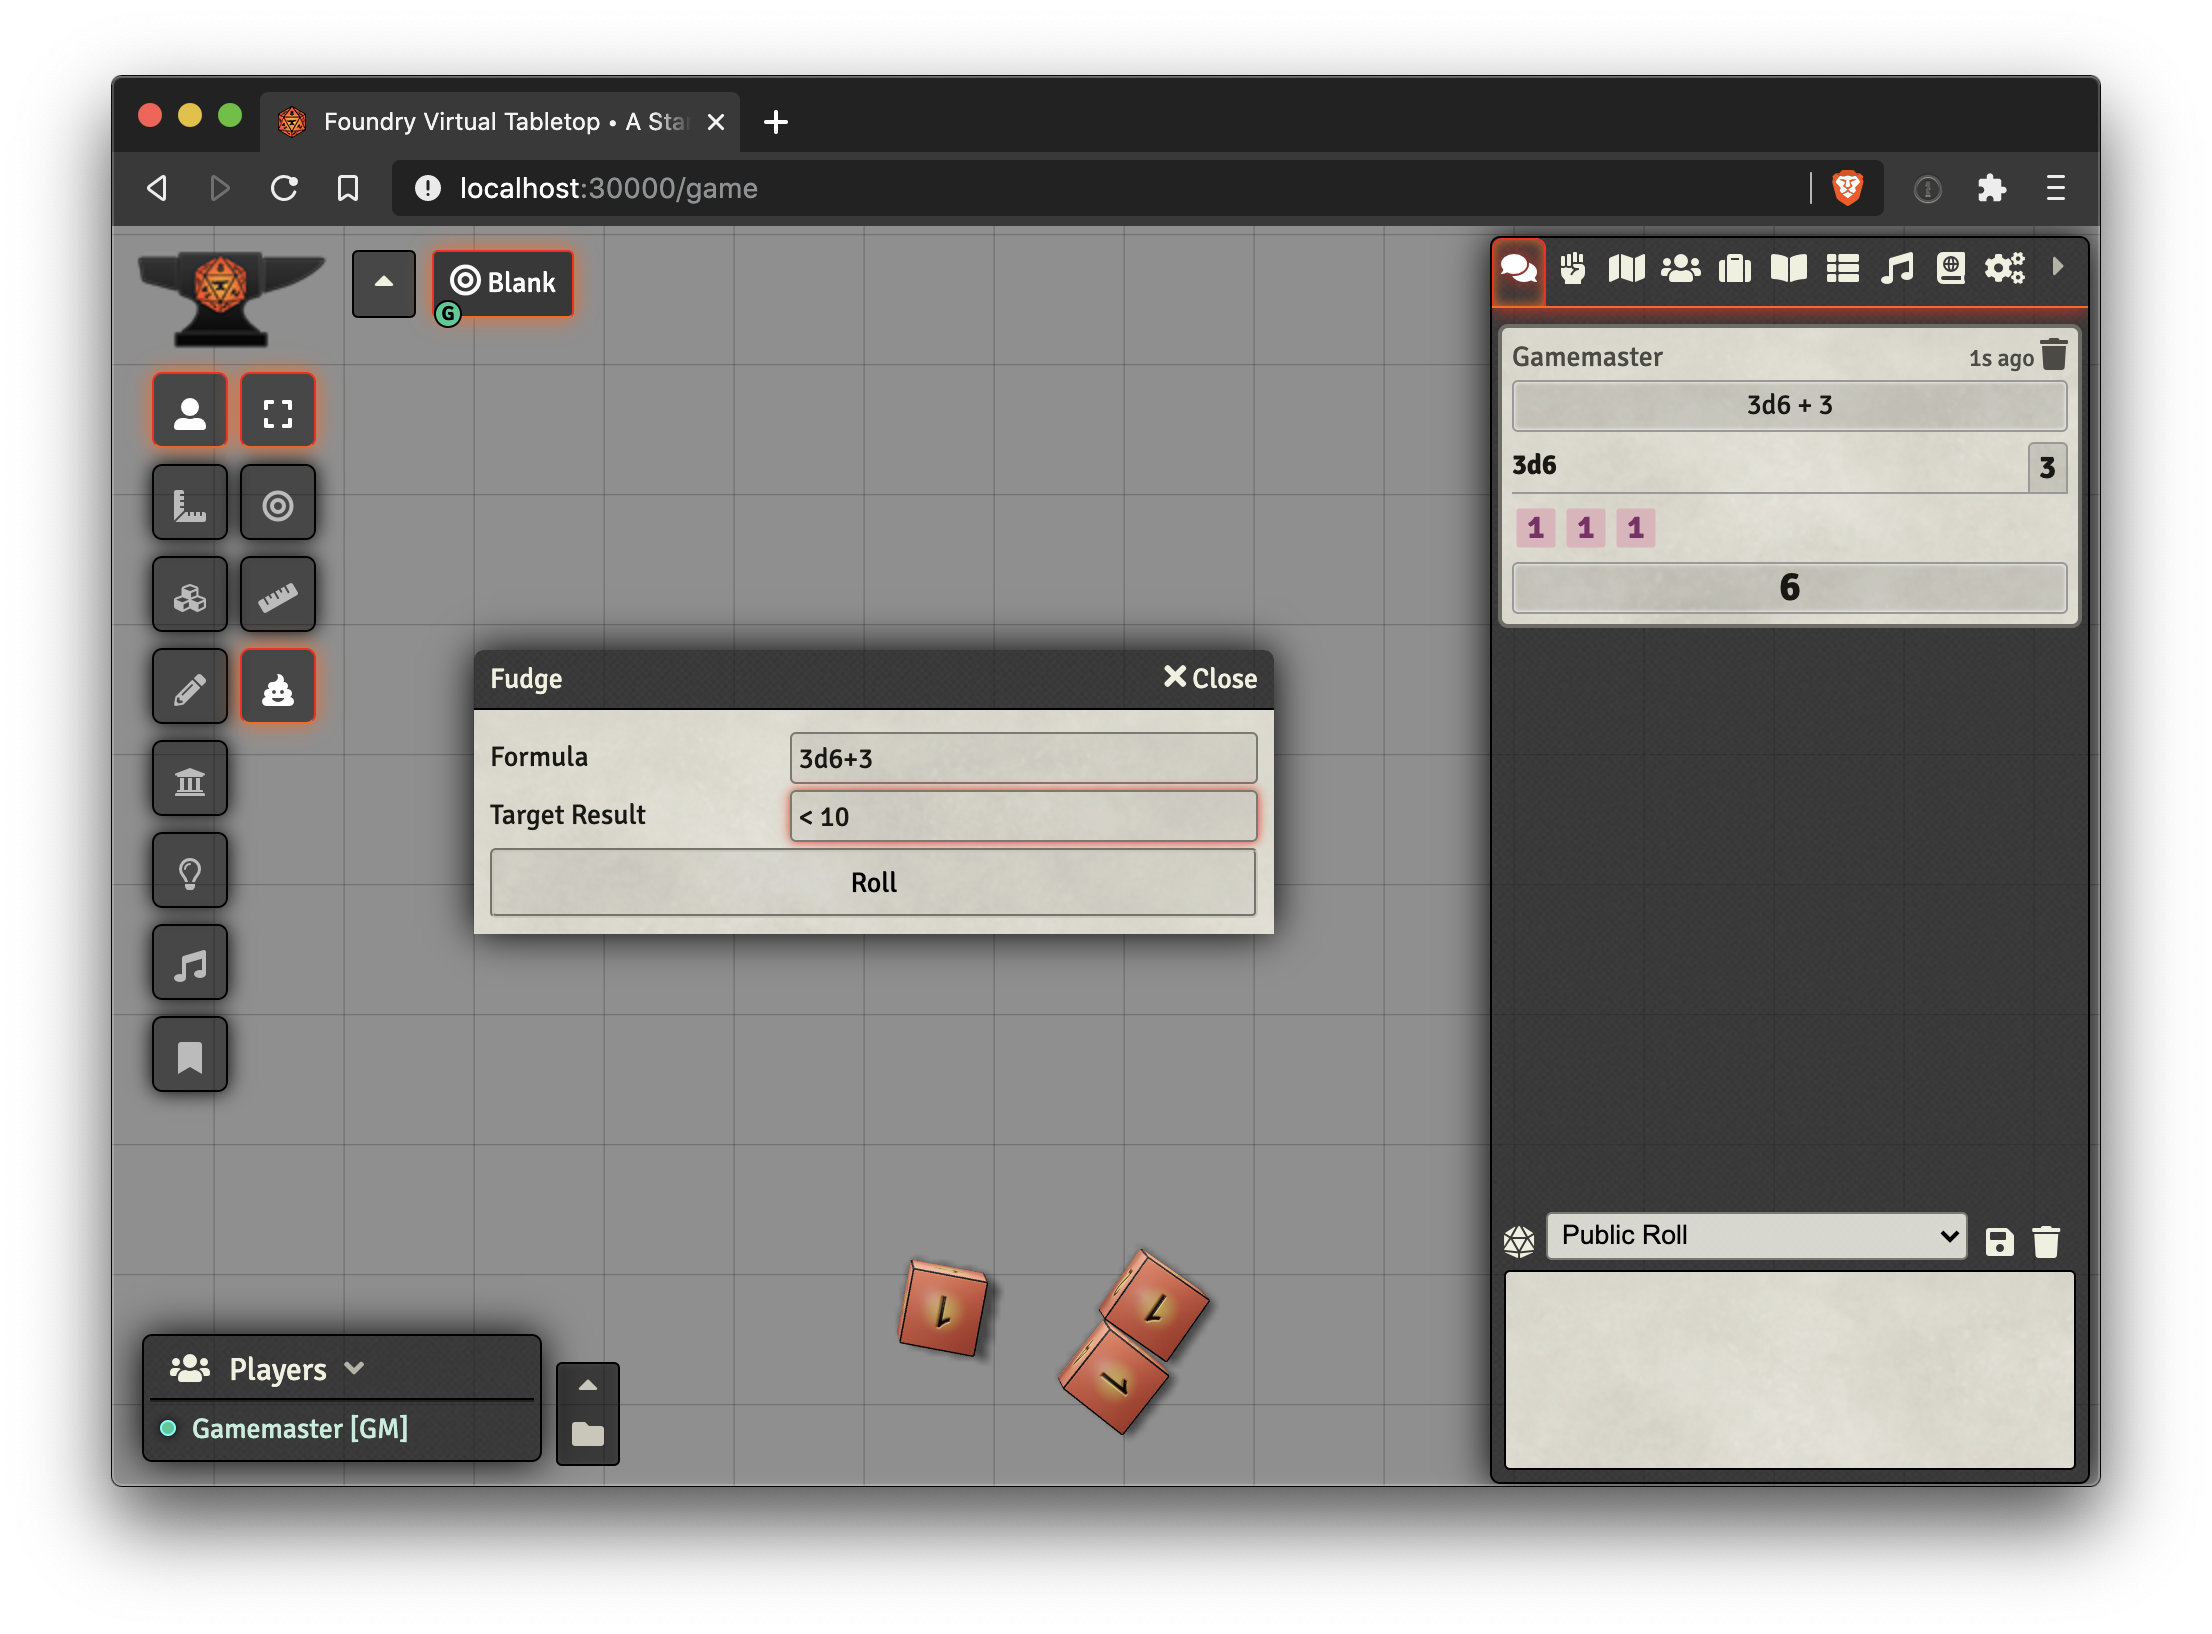Open the Game Settings tab
This screenshot has width=2212, height=1634.
(2004, 268)
